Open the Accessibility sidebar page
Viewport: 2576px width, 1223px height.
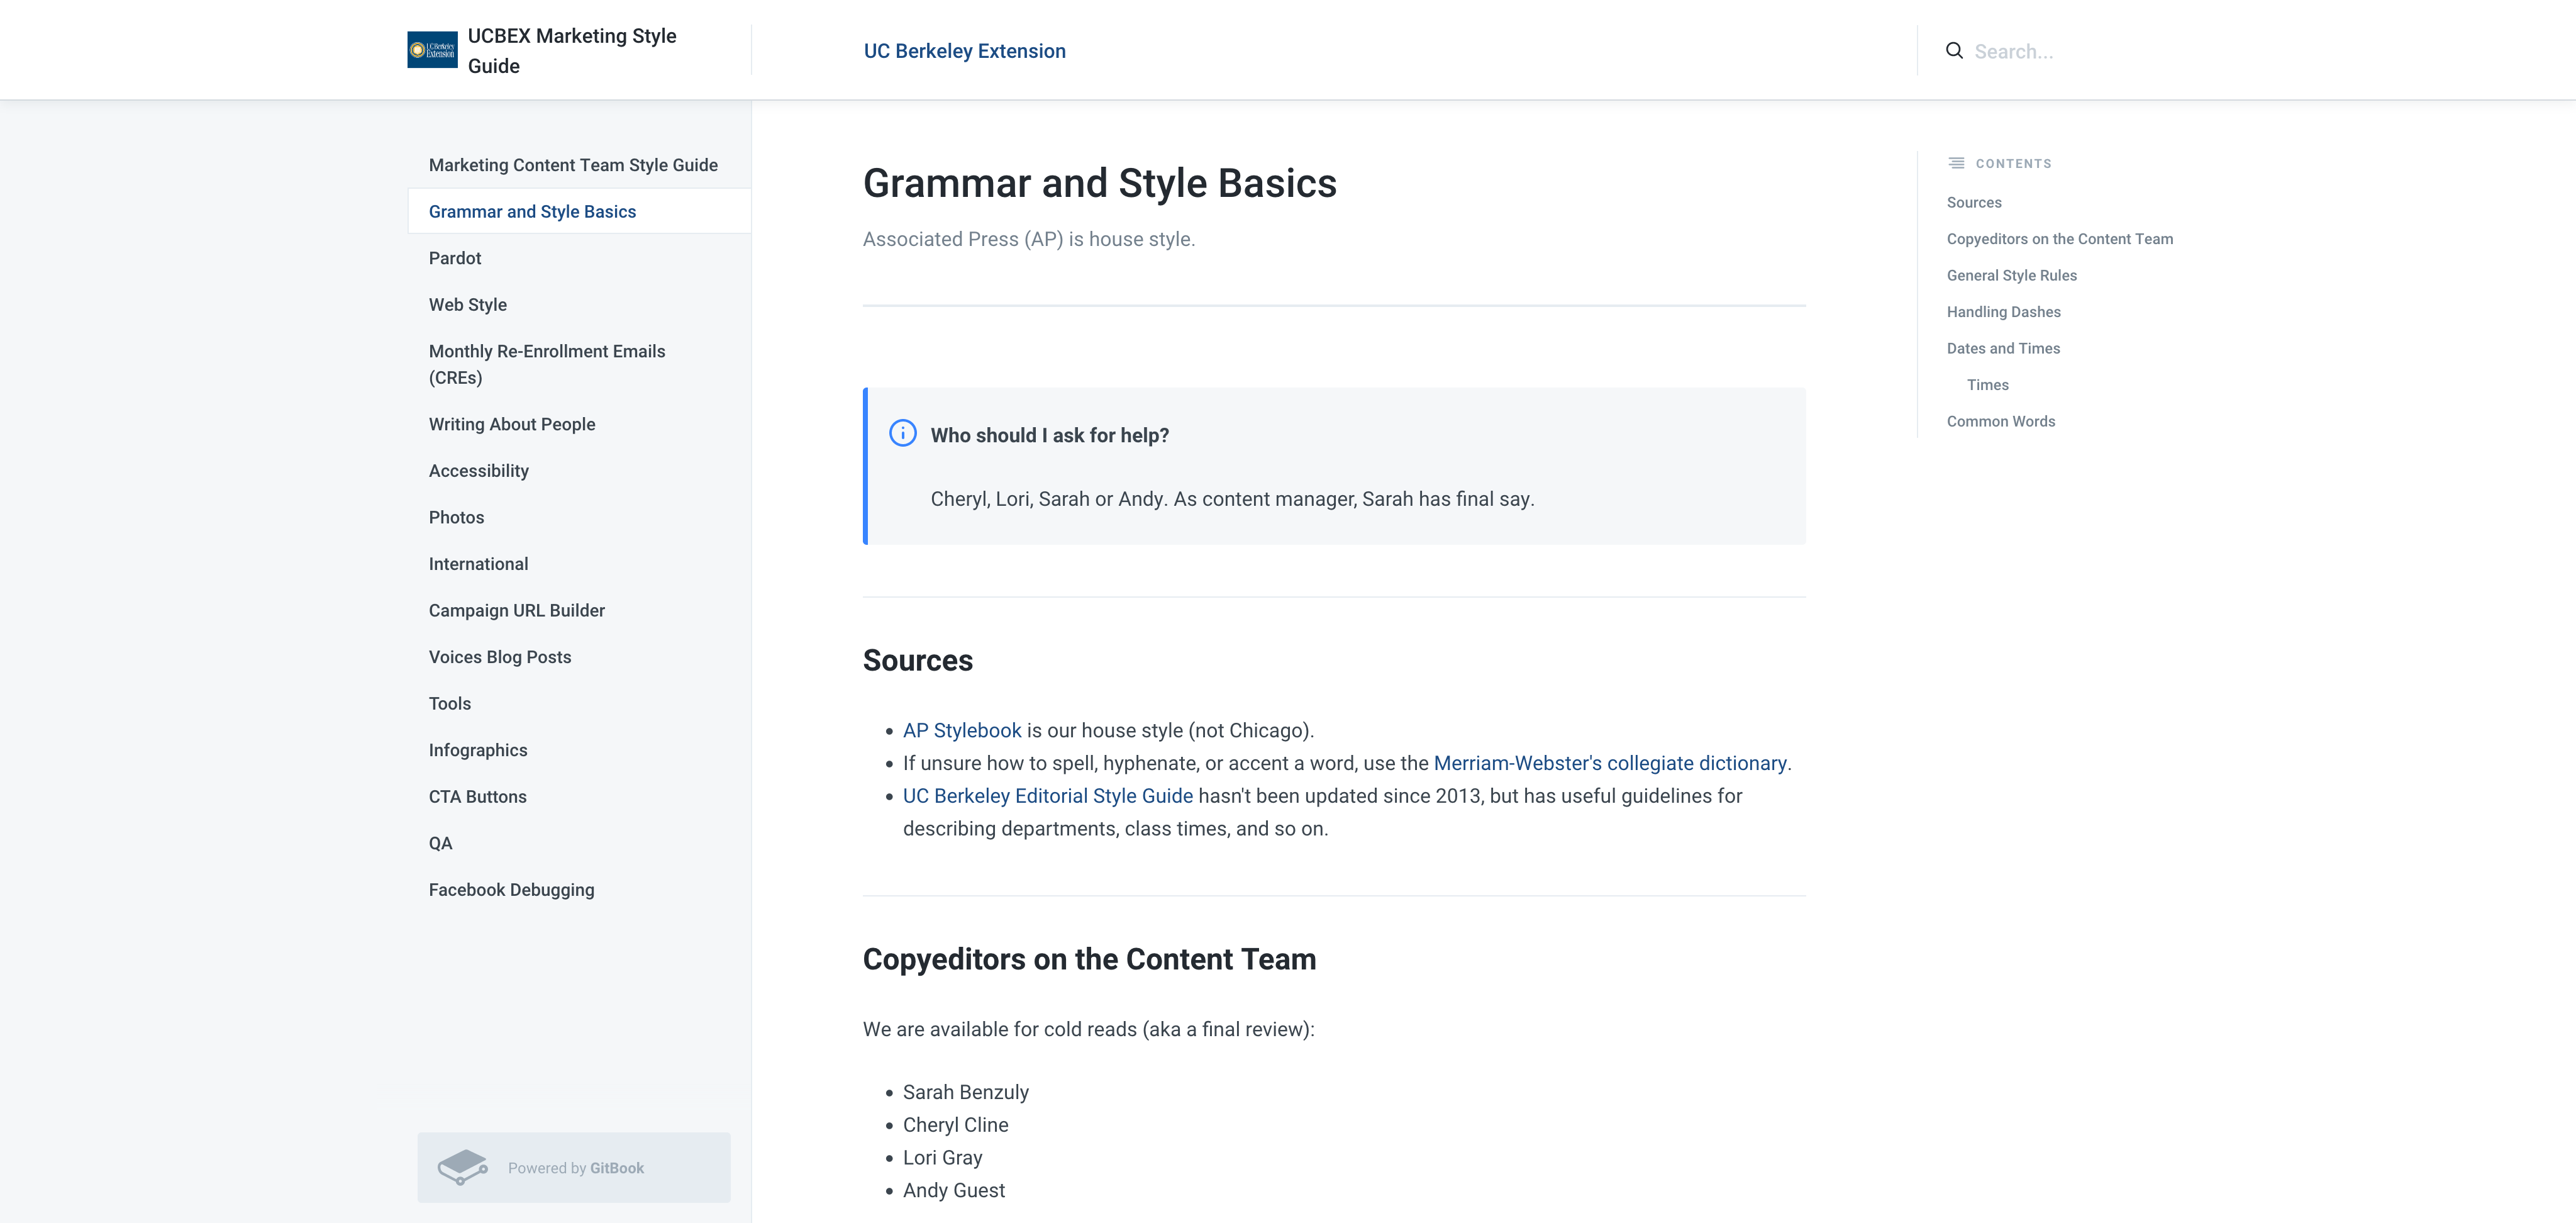click(478, 471)
